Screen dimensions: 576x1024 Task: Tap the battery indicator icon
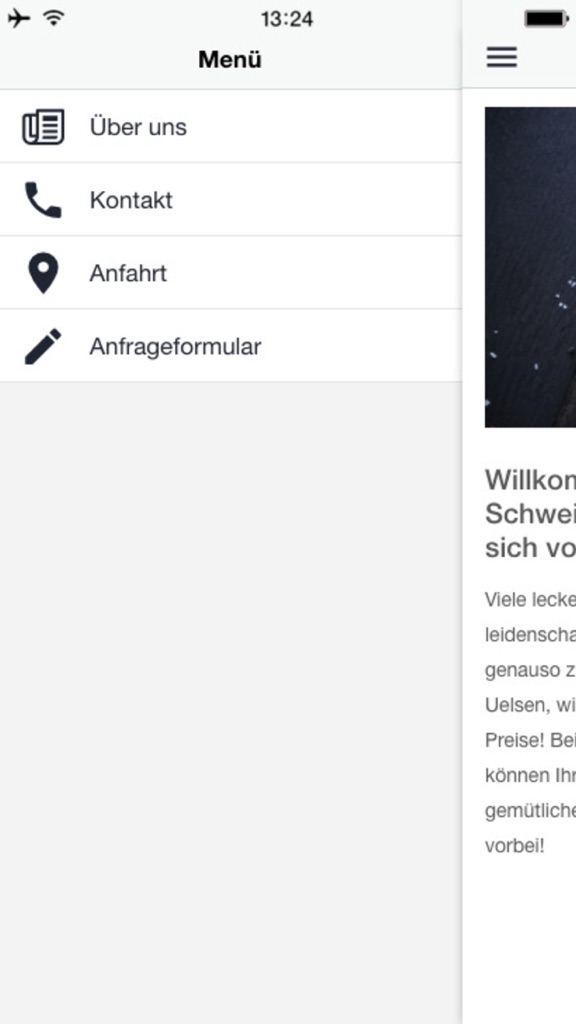pos(547,19)
